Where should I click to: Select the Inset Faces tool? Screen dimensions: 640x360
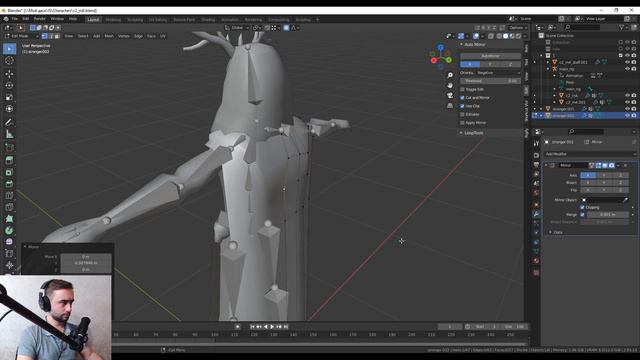pyautogui.click(x=9, y=172)
